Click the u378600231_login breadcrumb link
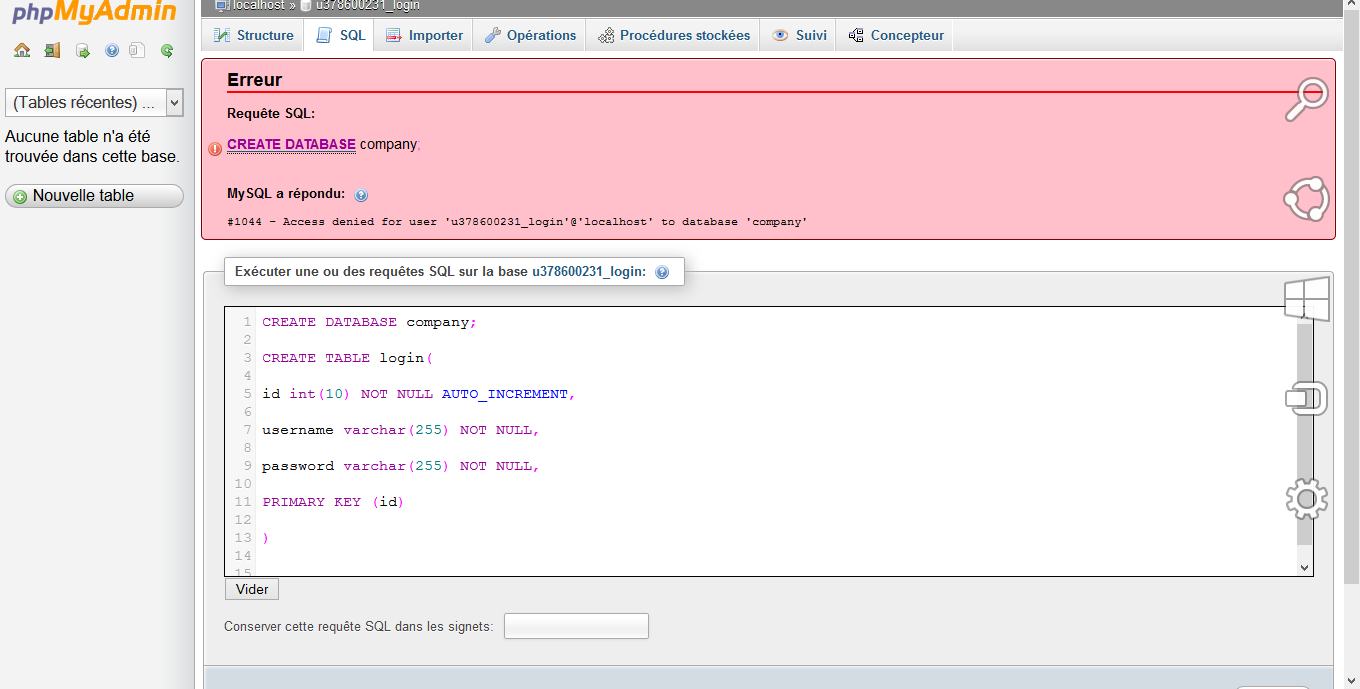1360x689 pixels. click(367, 5)
